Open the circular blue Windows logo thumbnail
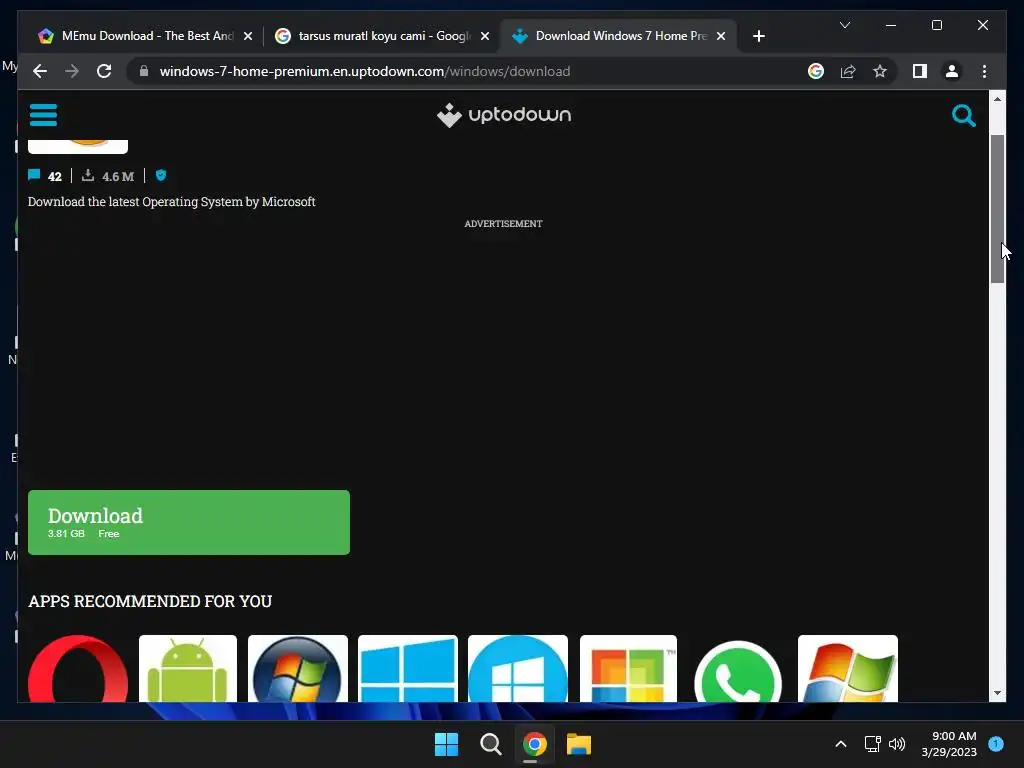The height and width of the screenshot is (768, 1024). pos(518,669)
